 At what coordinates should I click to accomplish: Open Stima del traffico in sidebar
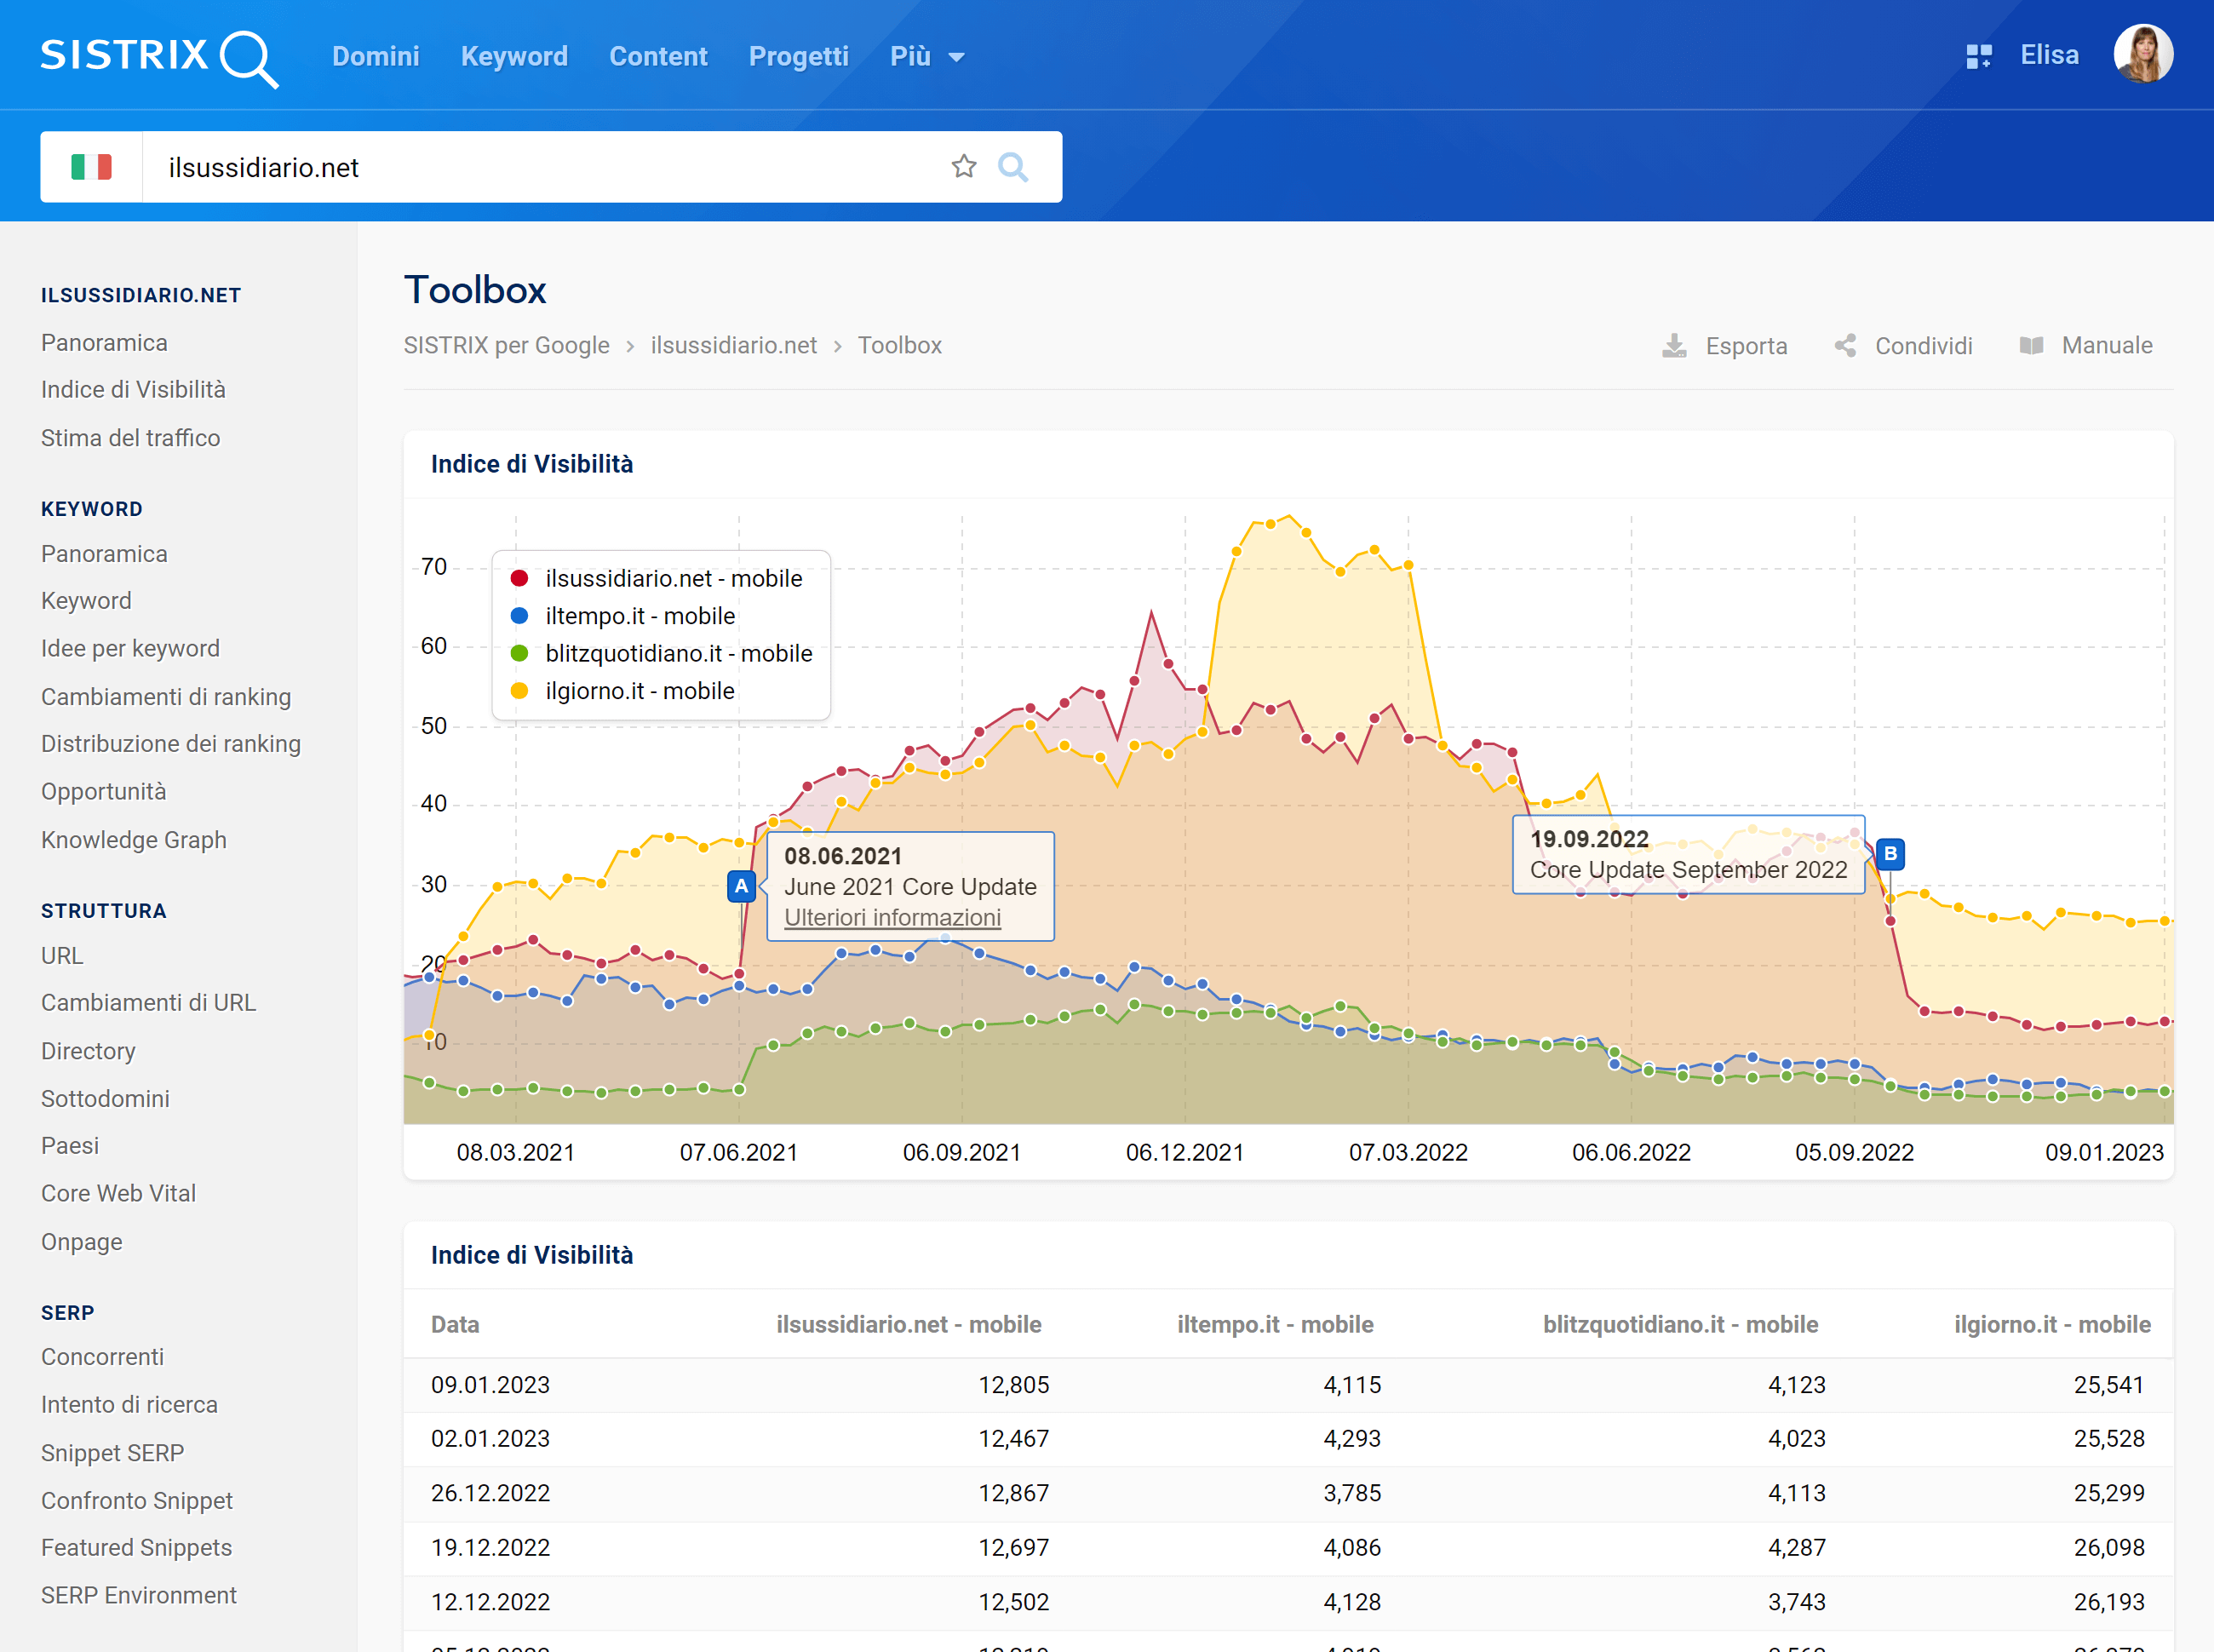coord(130,438)
